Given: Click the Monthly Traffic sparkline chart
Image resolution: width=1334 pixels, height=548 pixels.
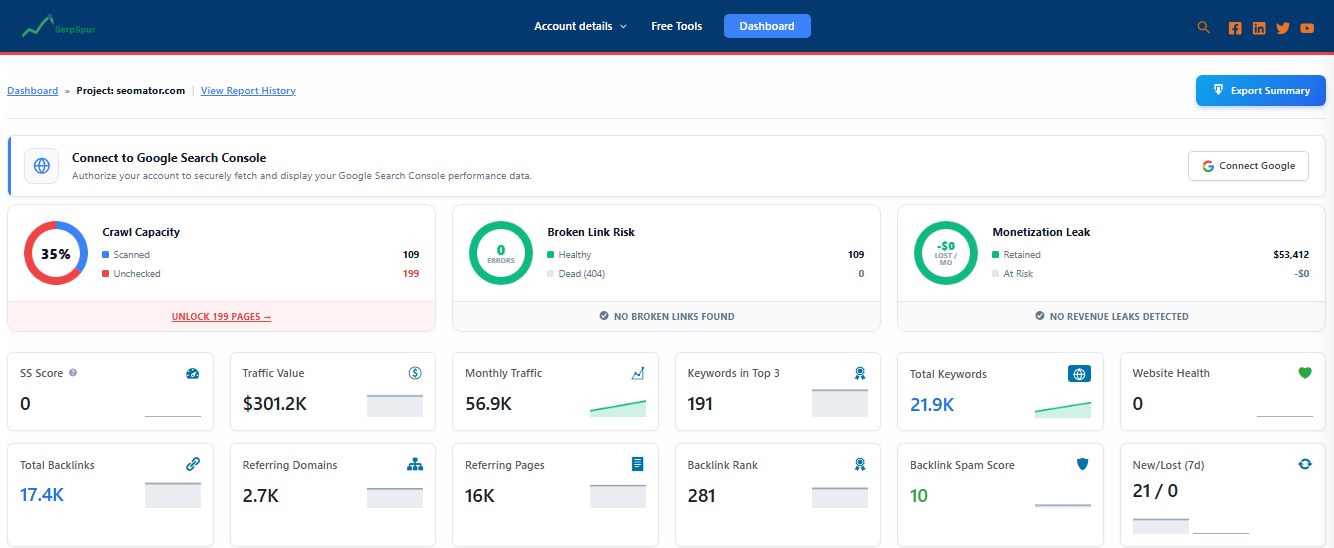Looking at the screenshot, I should (x=618, y=407).
